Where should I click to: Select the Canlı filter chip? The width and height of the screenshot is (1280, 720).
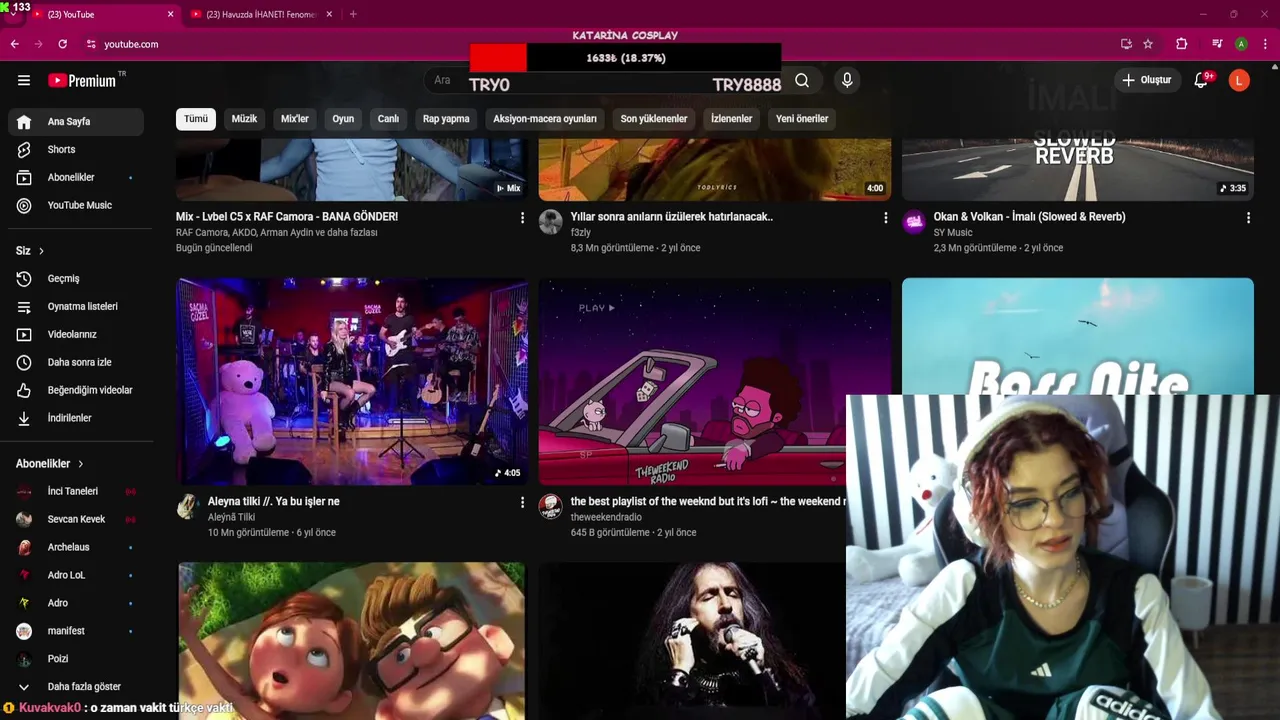pyautogui.click(x=388, y=119)
